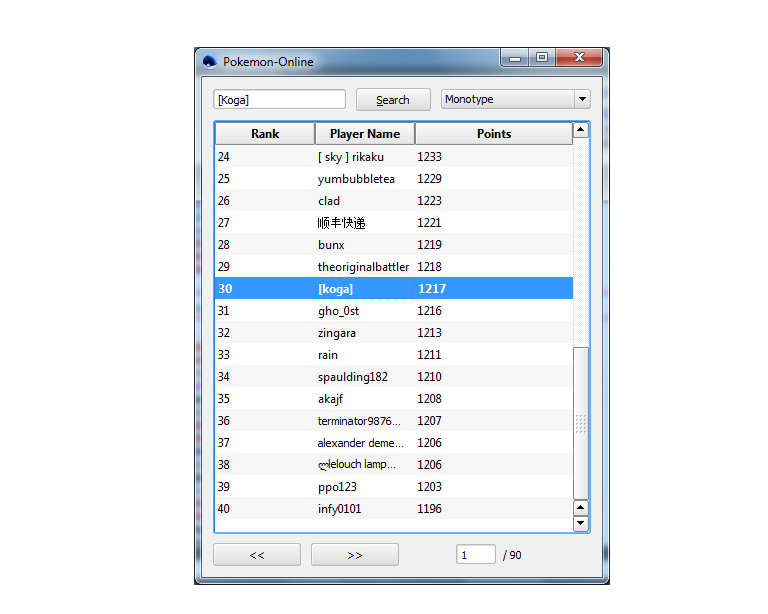Viewport: 768px width, 614px height.
Task: Select player yumbubbletea in the table
Action: 356,179
